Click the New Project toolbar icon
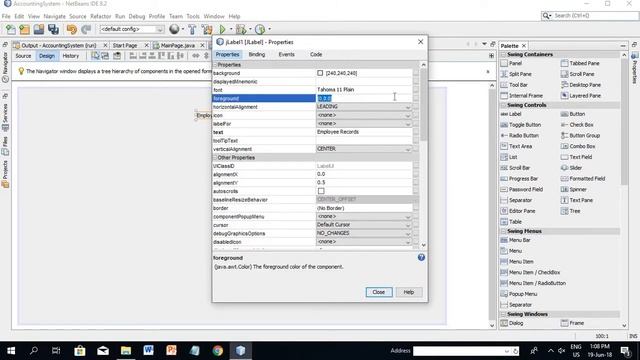The width and height of the screenshot is (640, 360). [24, 29]
